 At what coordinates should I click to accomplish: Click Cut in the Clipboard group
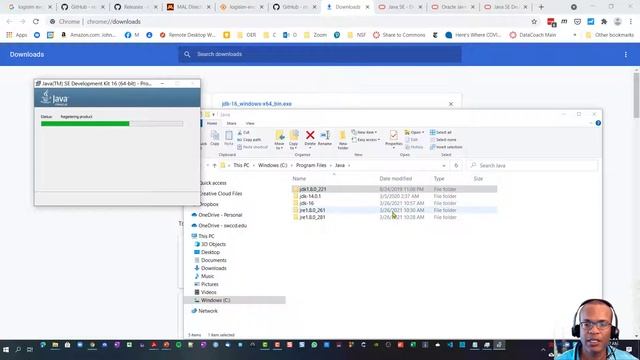(243, 133)
